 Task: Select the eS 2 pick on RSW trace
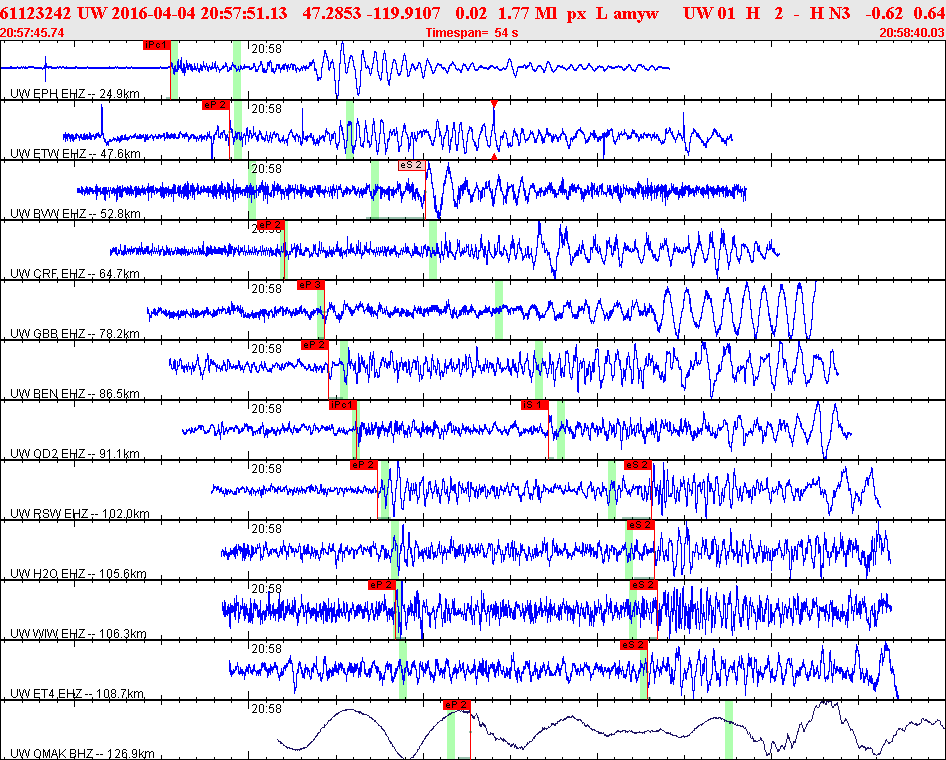click(x=638, y=465)
